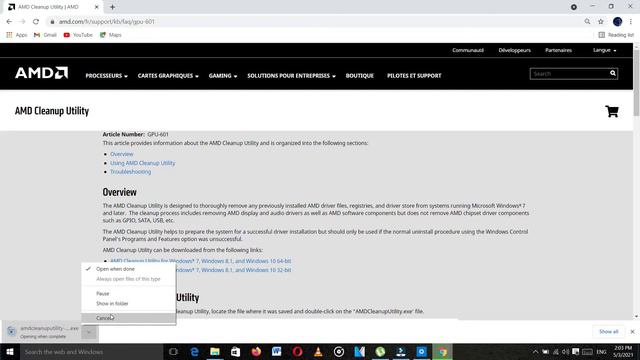Expand the CARTES GRAPHIQUES menu
The image size is (640, 360).
[x=168, y=76]
